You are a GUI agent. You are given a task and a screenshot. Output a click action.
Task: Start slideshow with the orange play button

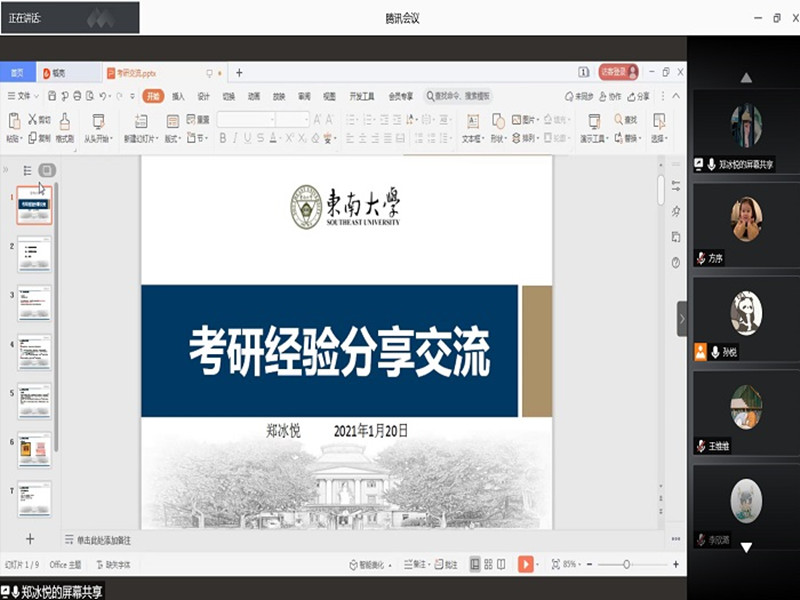[525, 565]
